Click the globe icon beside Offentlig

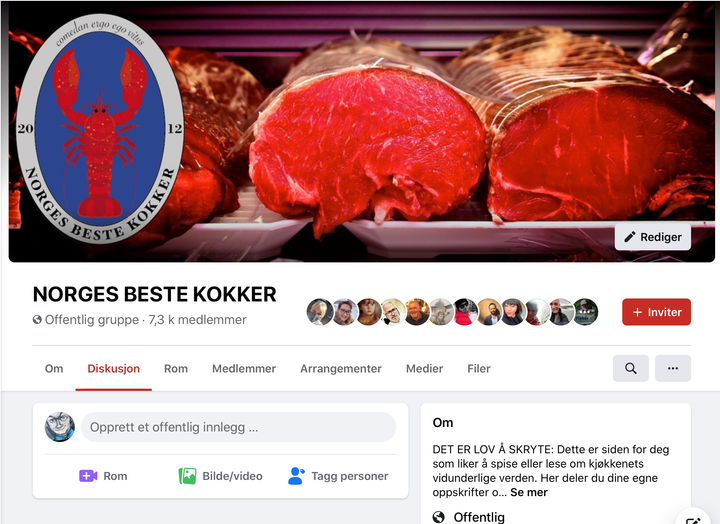[439, 517]
